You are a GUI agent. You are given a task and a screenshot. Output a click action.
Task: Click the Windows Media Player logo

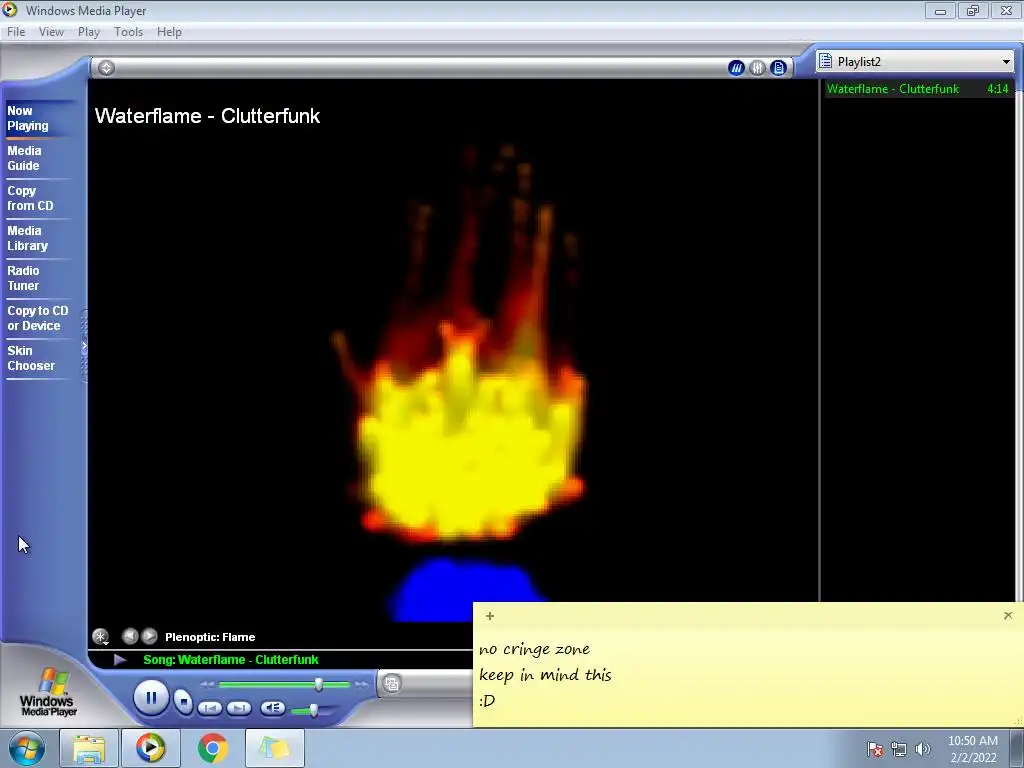point(48,693)
